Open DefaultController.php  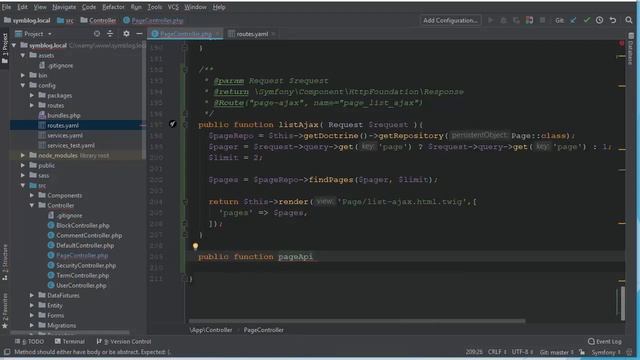coord(85,245)
